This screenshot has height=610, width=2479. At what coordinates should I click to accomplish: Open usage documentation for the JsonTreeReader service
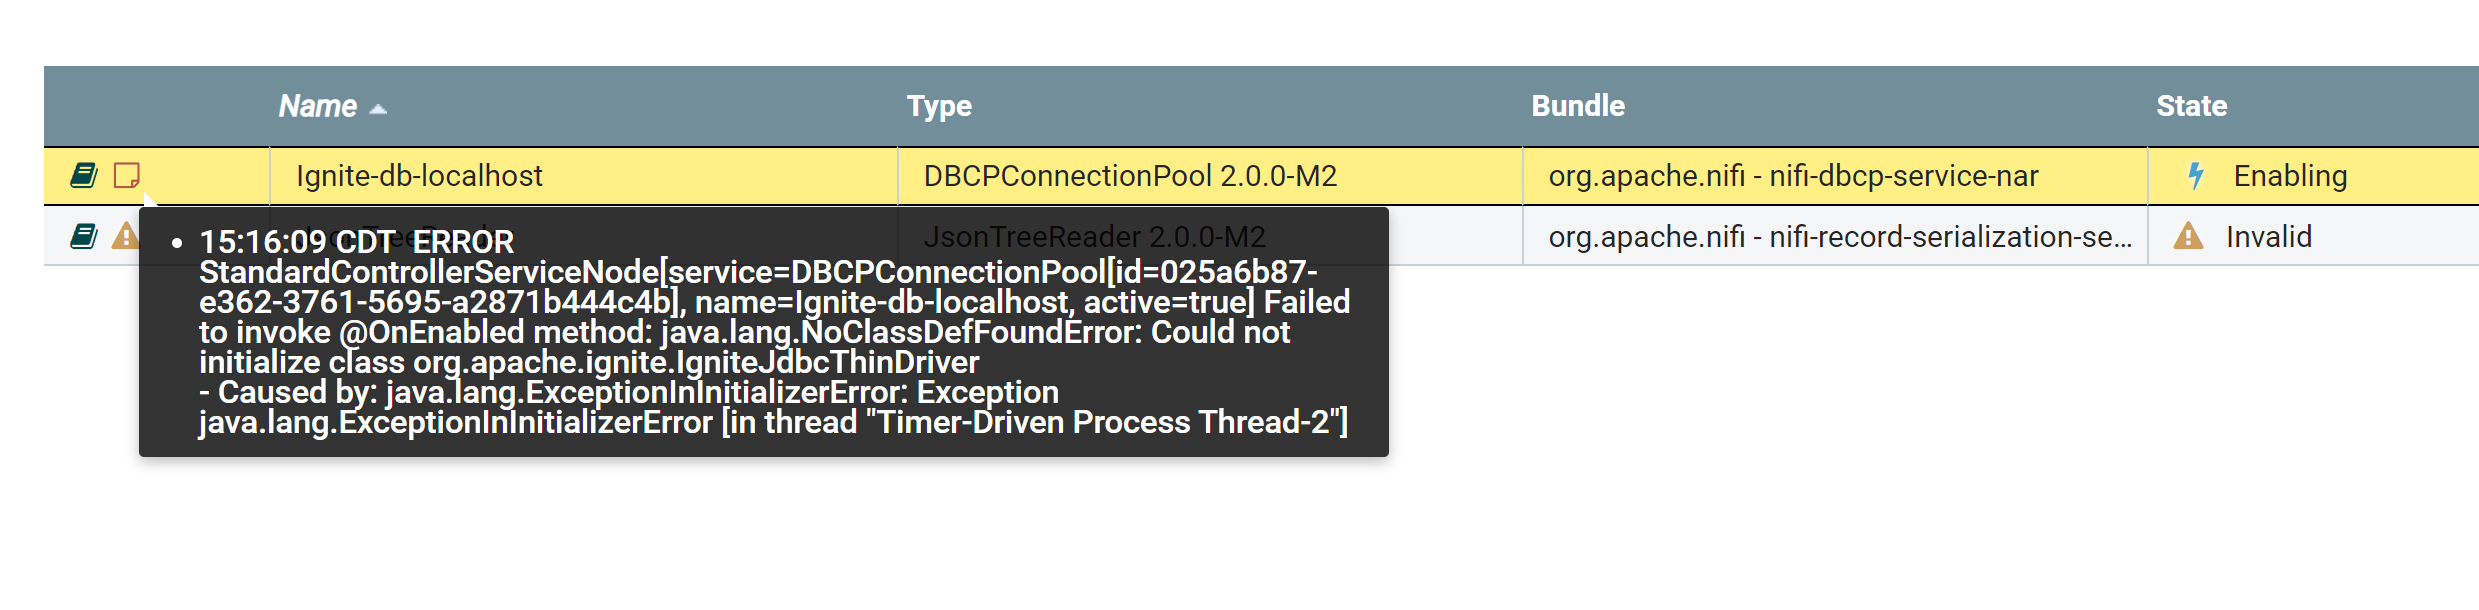point(83,236)
